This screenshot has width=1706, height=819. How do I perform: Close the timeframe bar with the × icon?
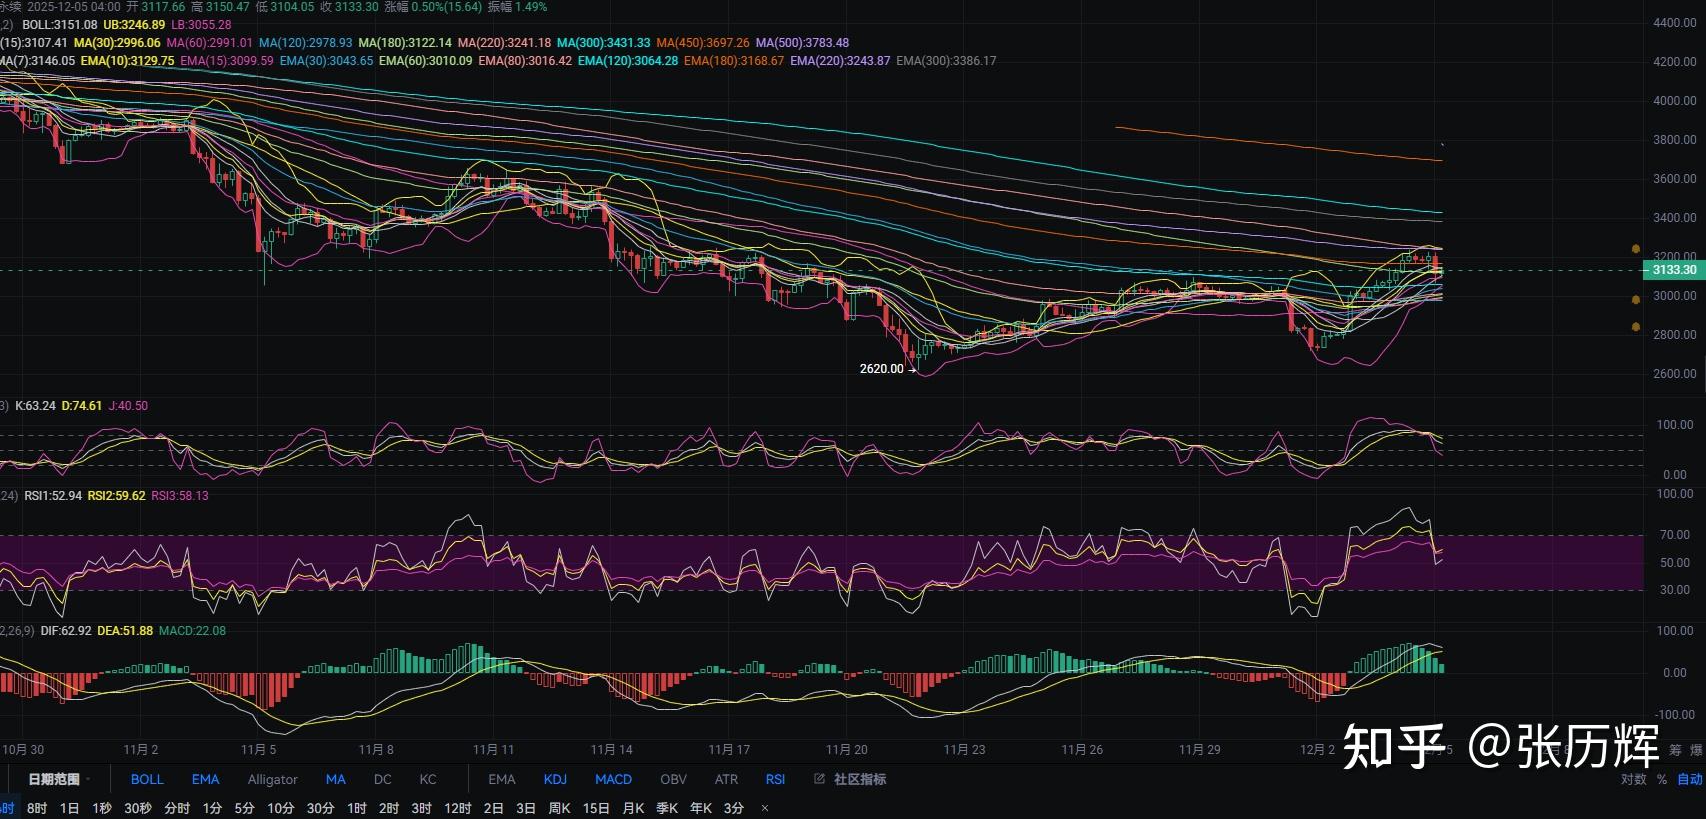765,808
